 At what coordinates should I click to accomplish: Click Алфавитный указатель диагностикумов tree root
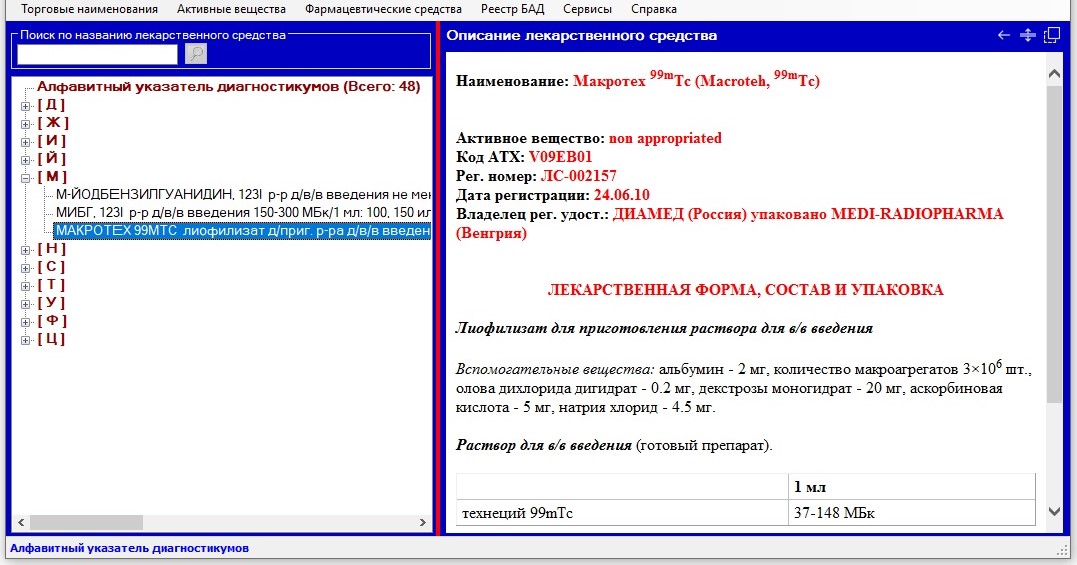point(229,87)
